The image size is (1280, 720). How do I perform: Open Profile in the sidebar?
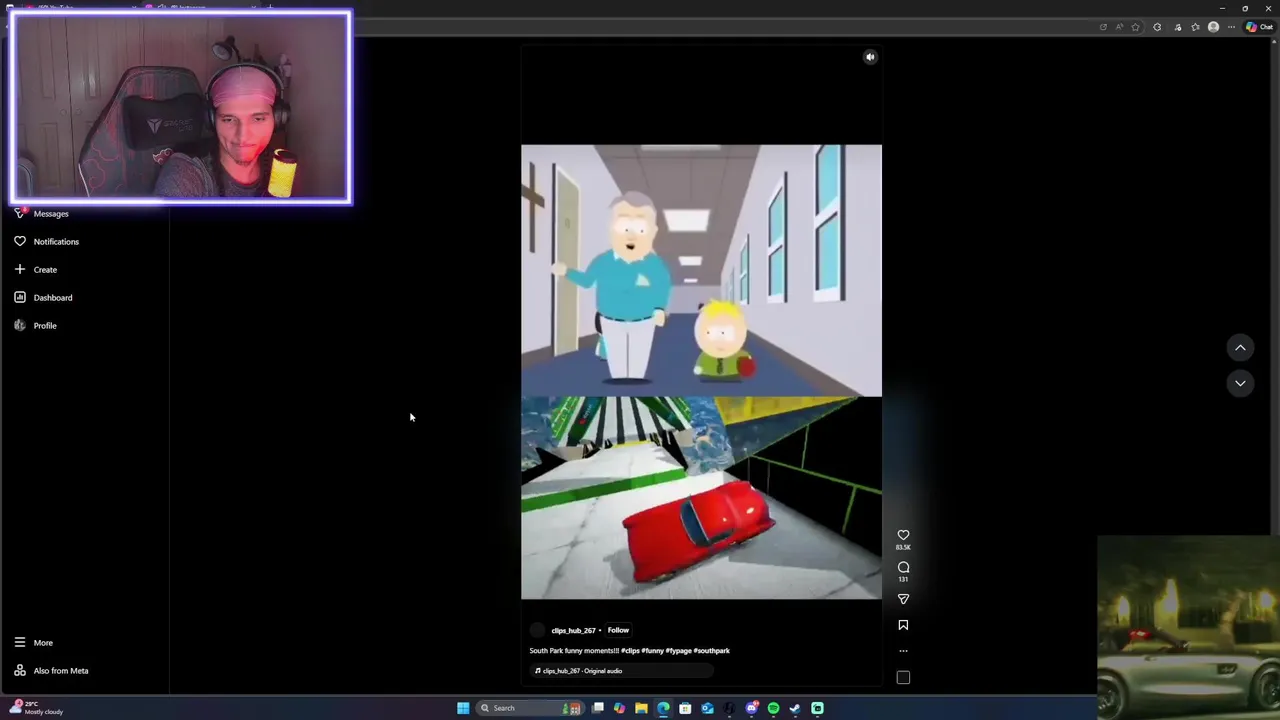45,326
